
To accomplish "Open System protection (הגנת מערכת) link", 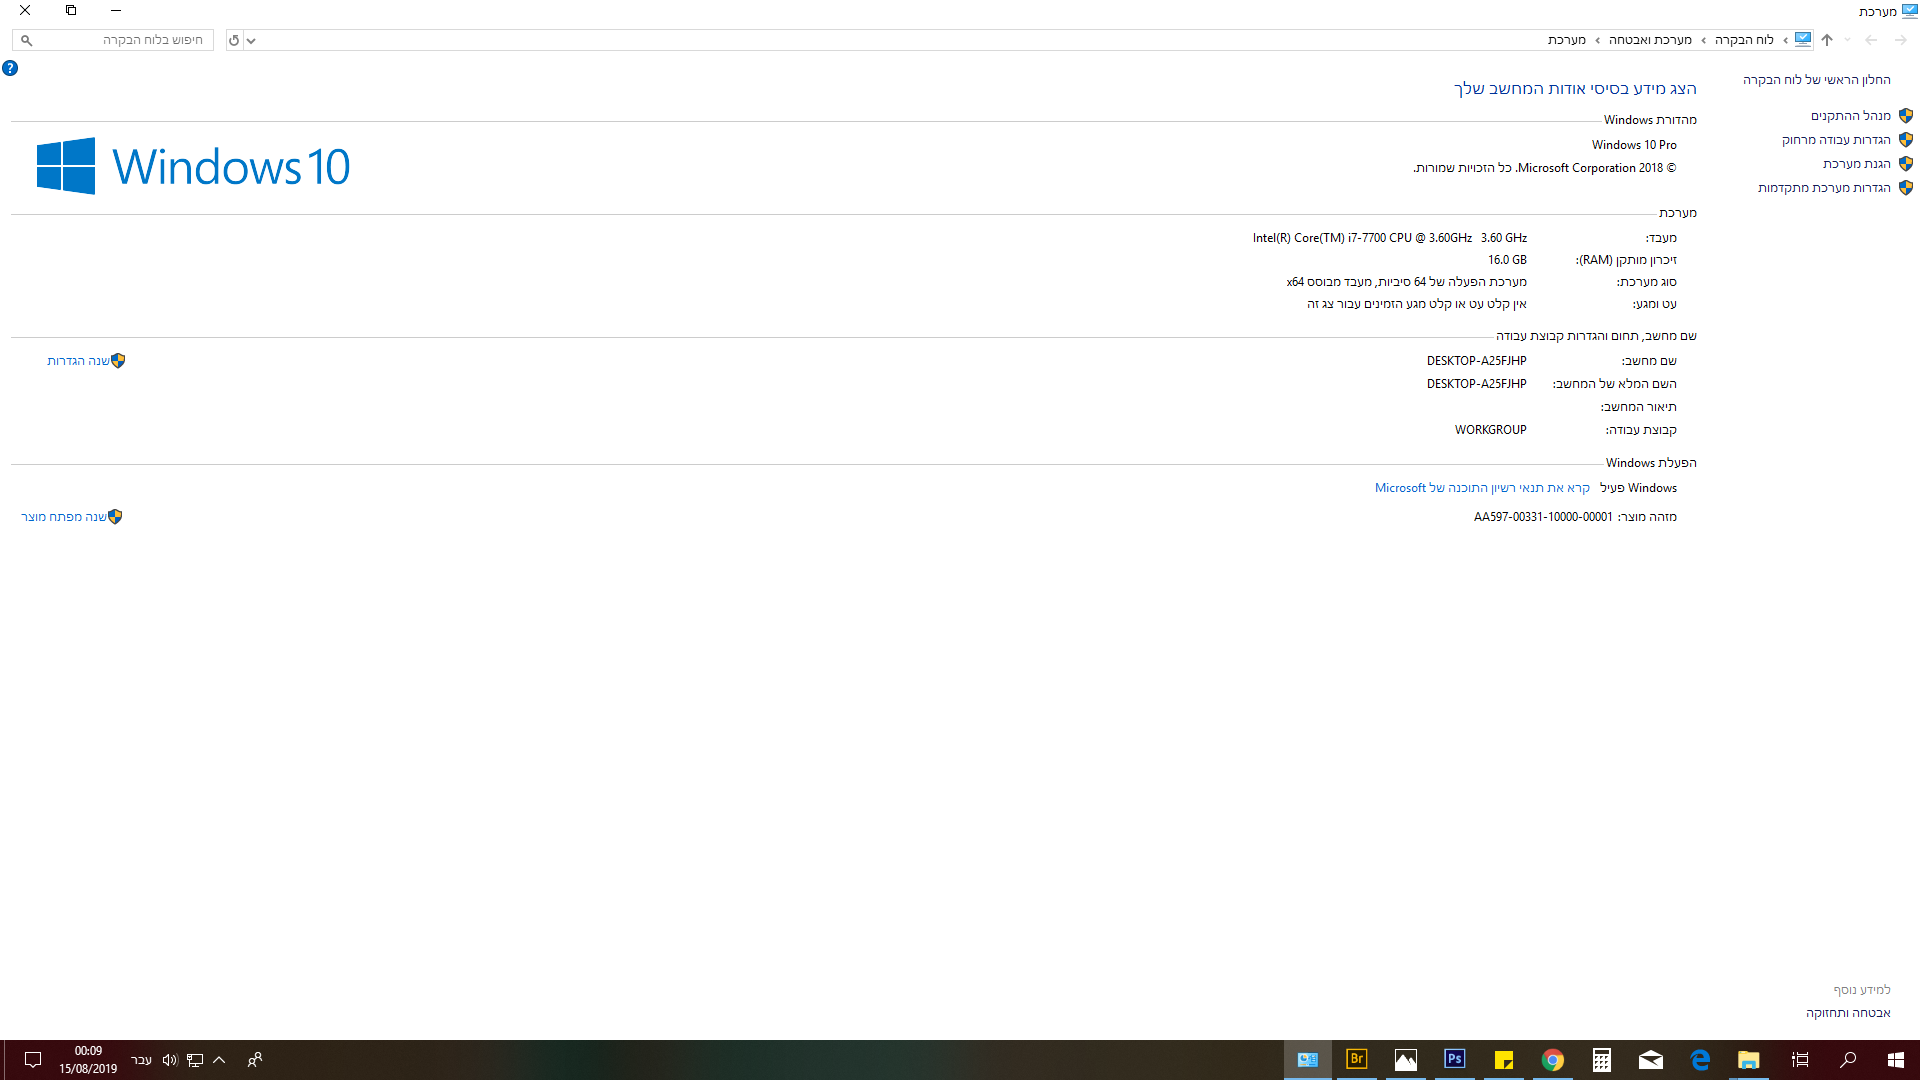I will click(1856, 164).
